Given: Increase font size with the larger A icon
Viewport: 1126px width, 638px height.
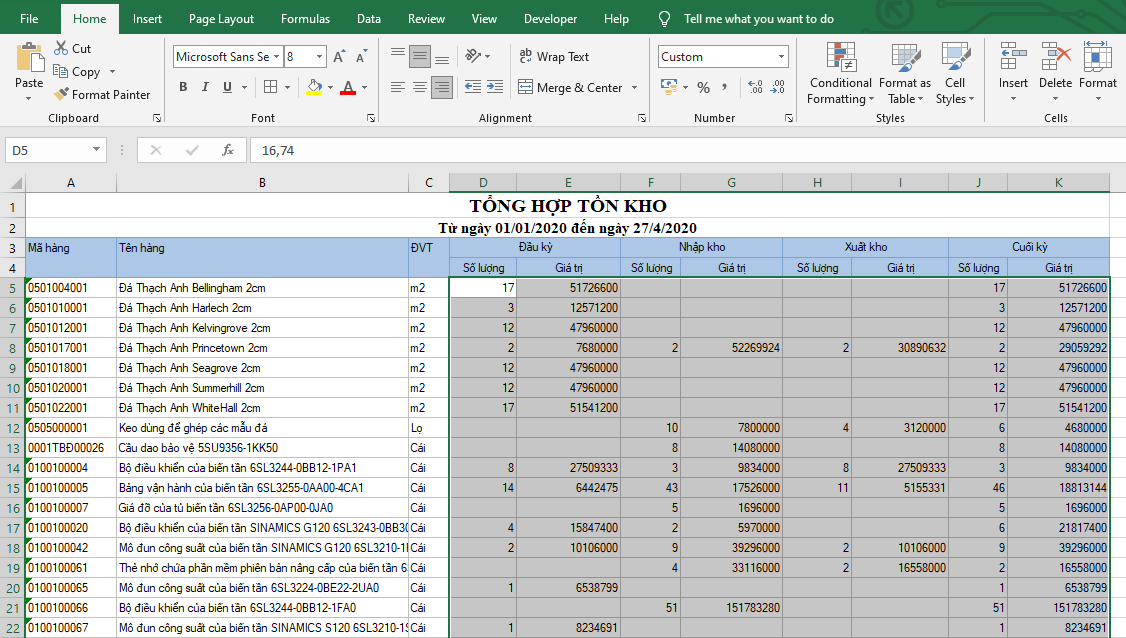Looking at the screenshot, I should click(x=340, y=57).
